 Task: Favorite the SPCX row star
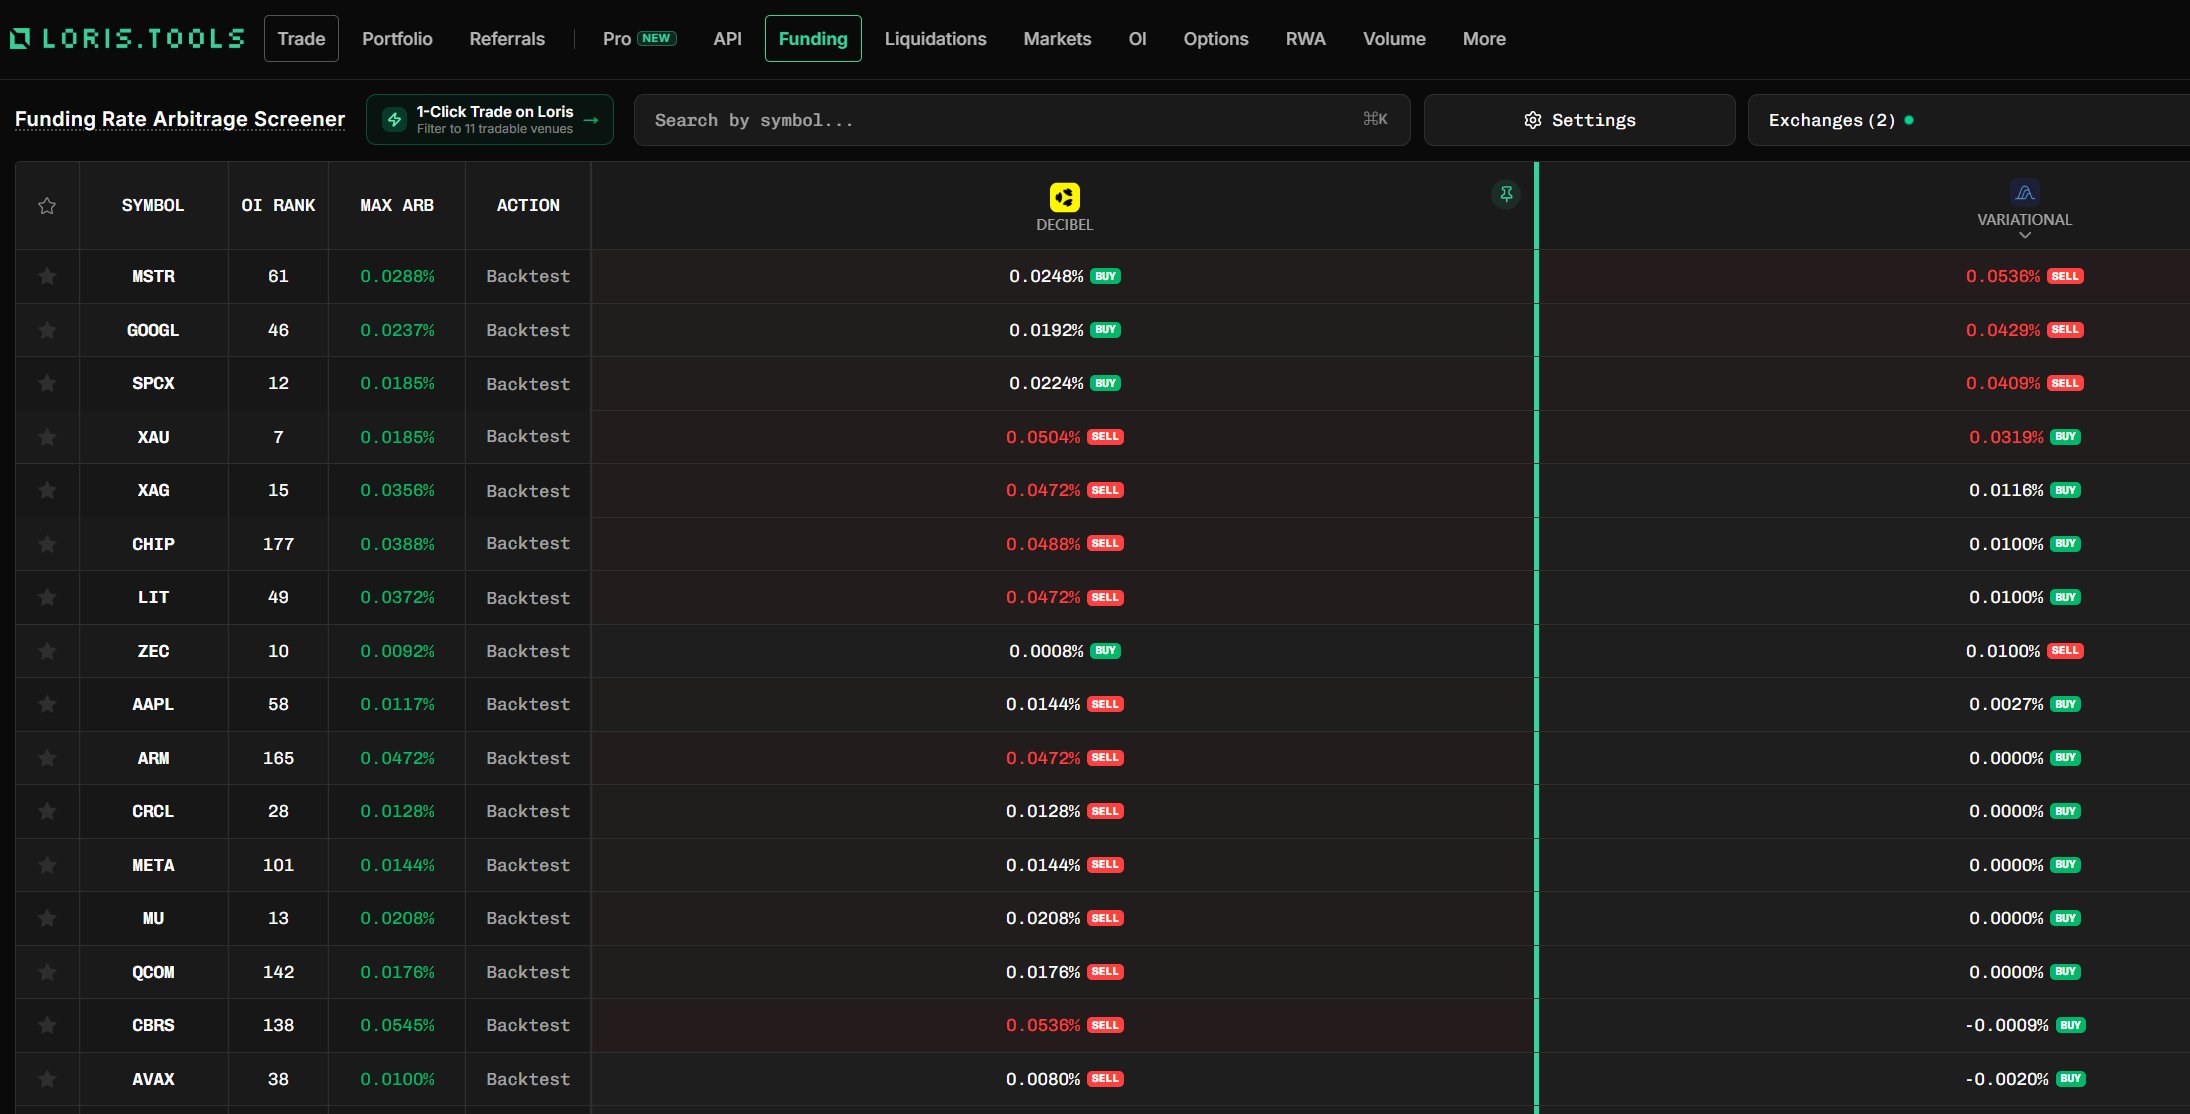coord(47,383)
